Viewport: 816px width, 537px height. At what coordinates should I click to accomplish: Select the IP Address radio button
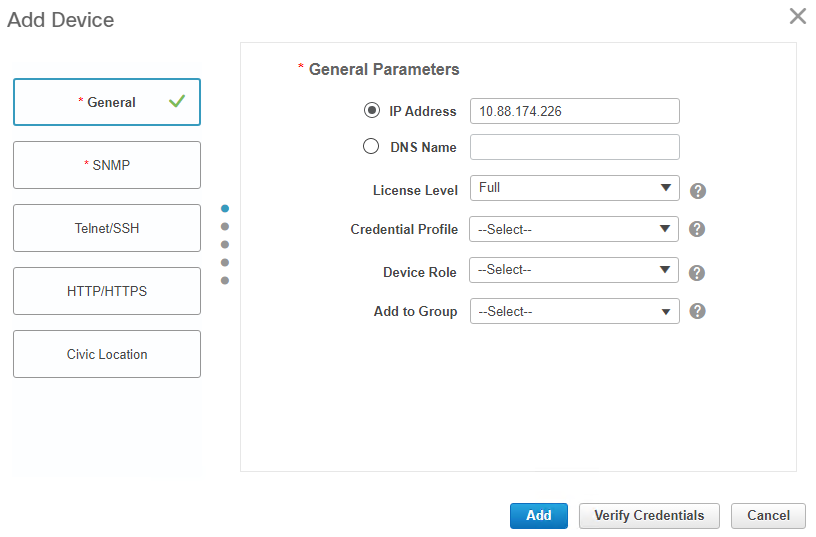coord(372,111)
